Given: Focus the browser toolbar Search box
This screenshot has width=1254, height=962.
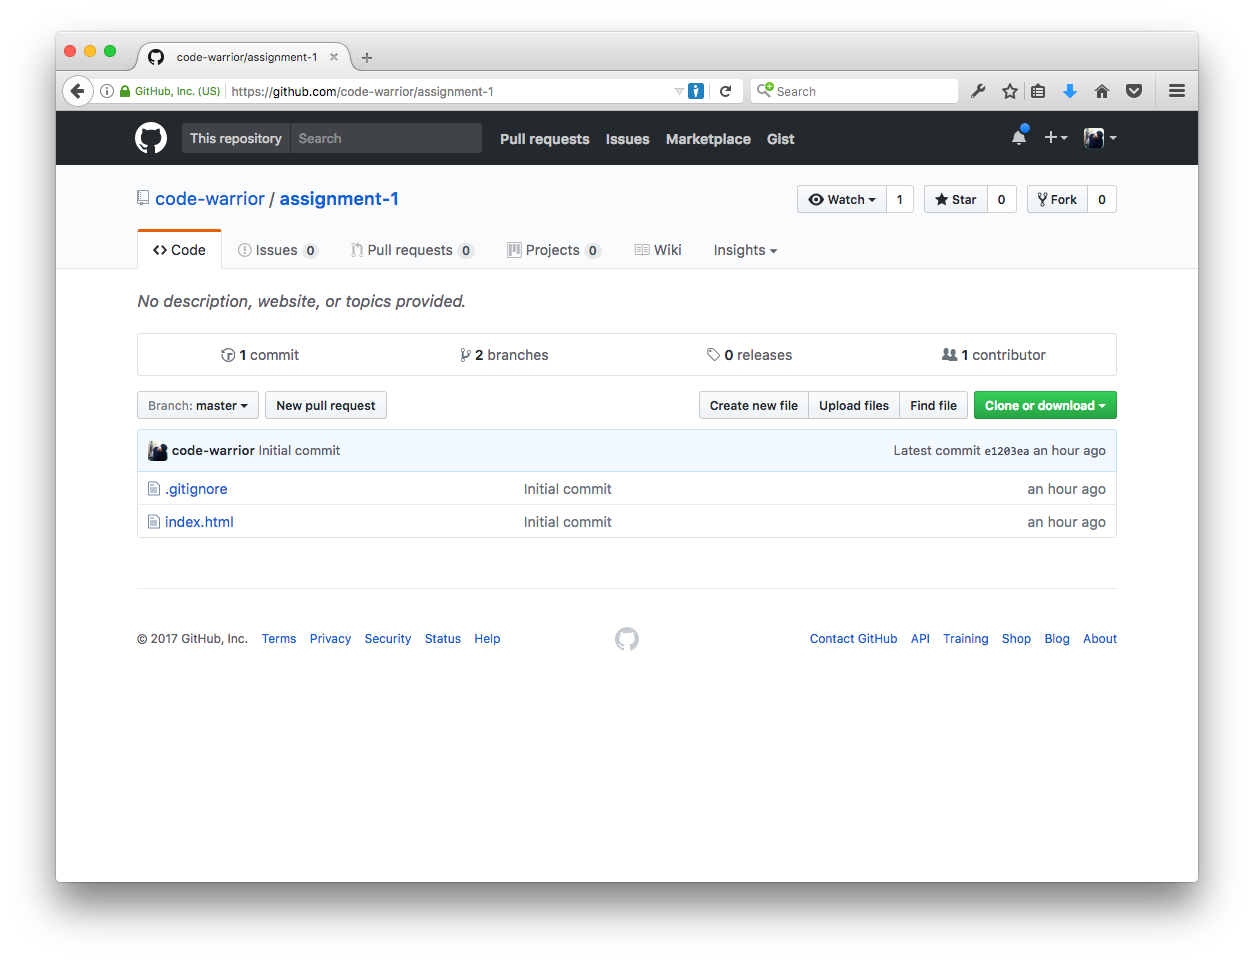Looking at the screenshot, I should 855,91.
